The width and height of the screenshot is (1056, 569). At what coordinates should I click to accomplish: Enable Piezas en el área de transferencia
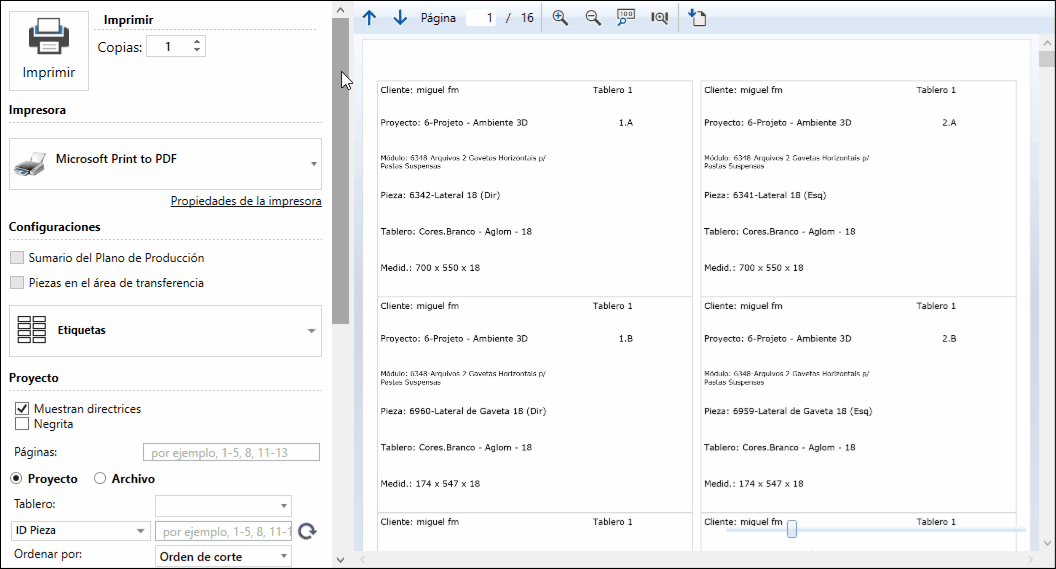tap(17, 283)
